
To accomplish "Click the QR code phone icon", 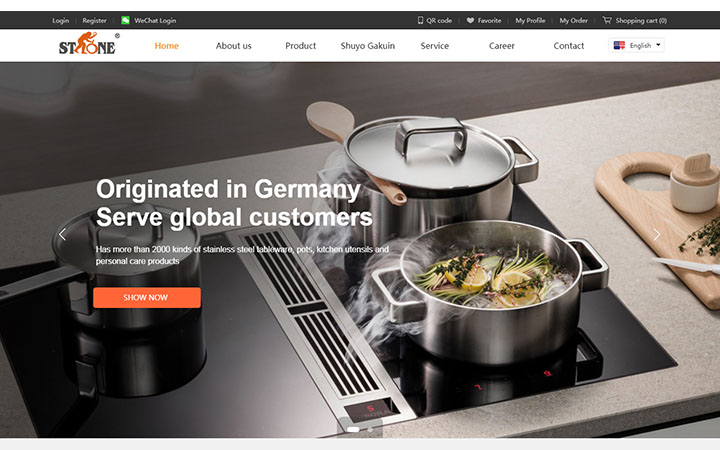I will [420, 20].
